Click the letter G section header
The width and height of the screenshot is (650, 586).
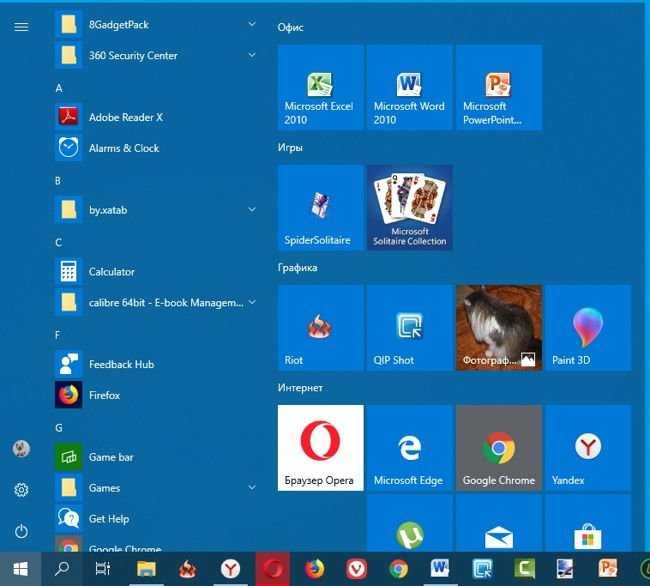click(x=59, y=428)
